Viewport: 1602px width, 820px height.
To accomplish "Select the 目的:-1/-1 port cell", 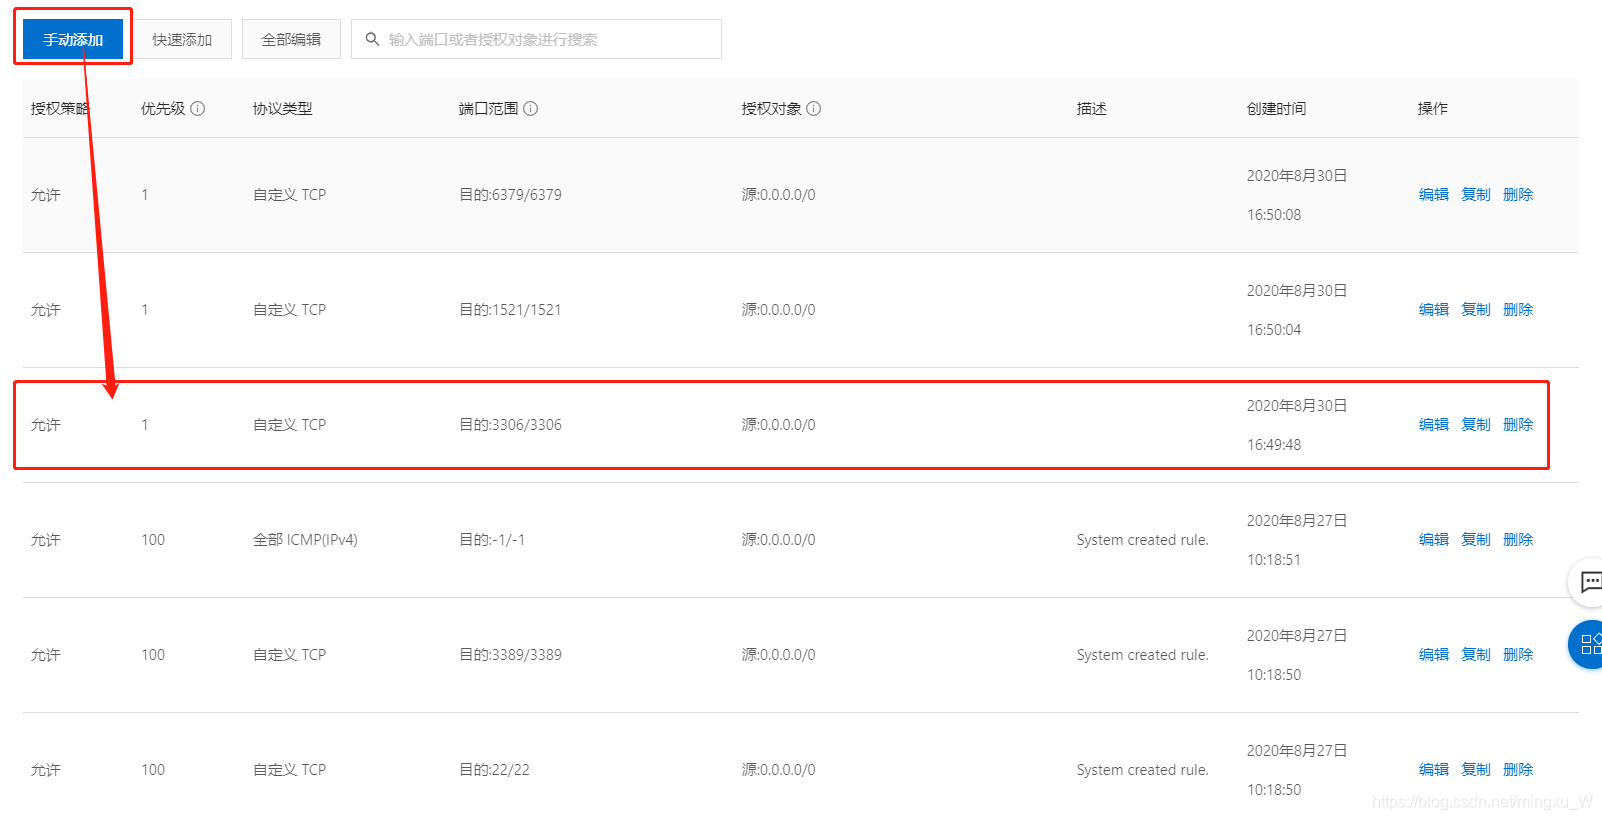I will [x=492, y=539].
